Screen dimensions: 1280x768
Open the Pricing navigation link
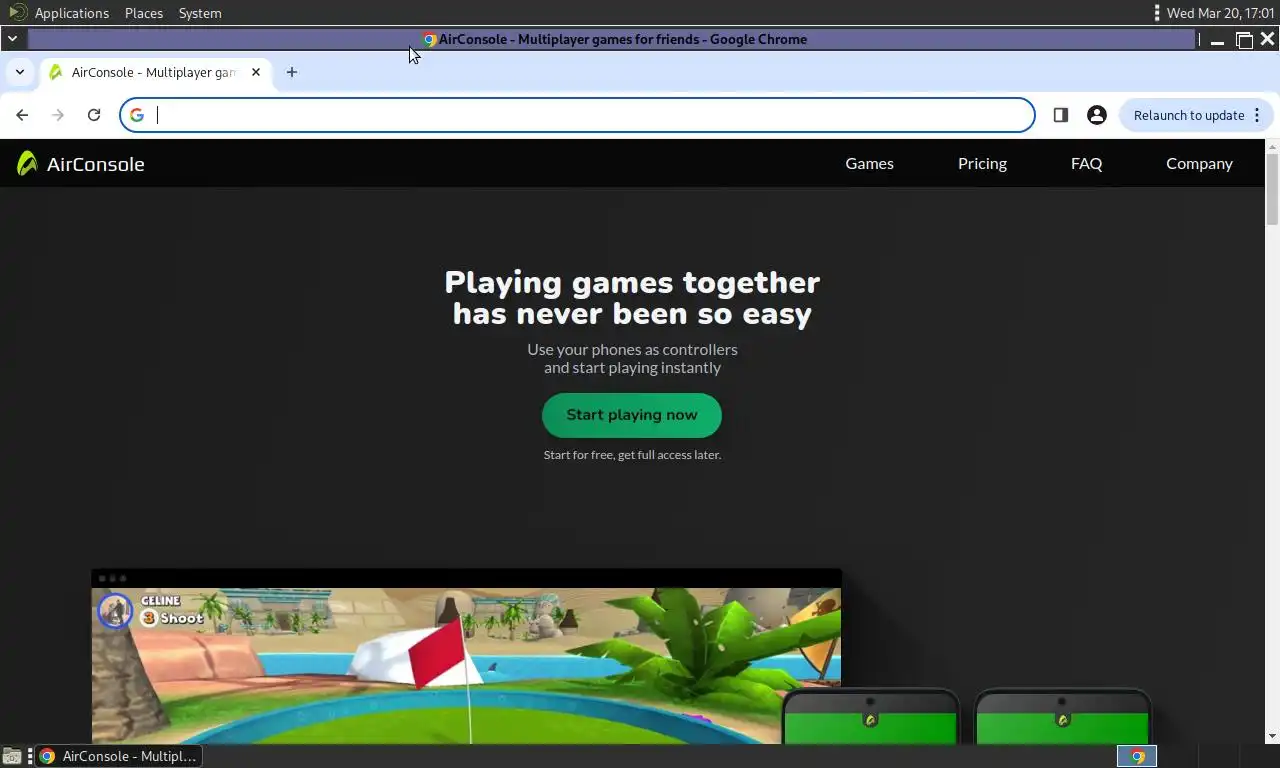pos(982,164)
